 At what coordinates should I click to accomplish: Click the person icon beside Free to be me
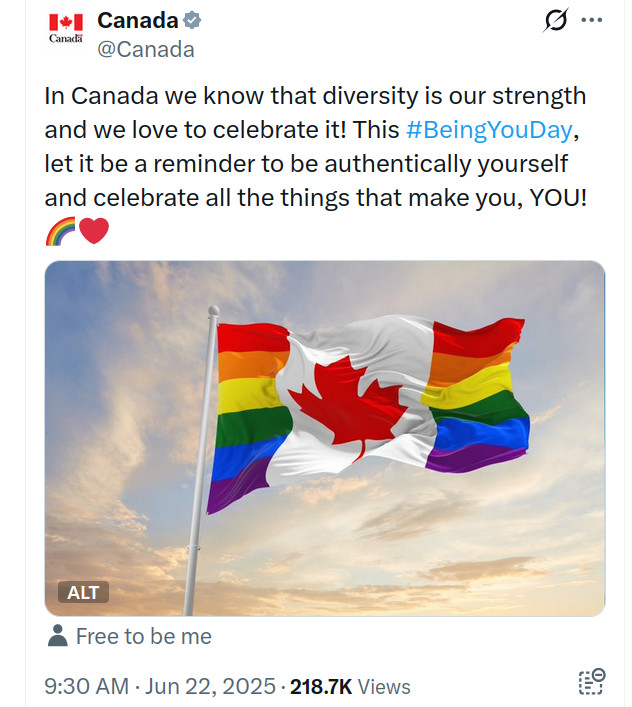pyautogui.click(x=58, y=636)
